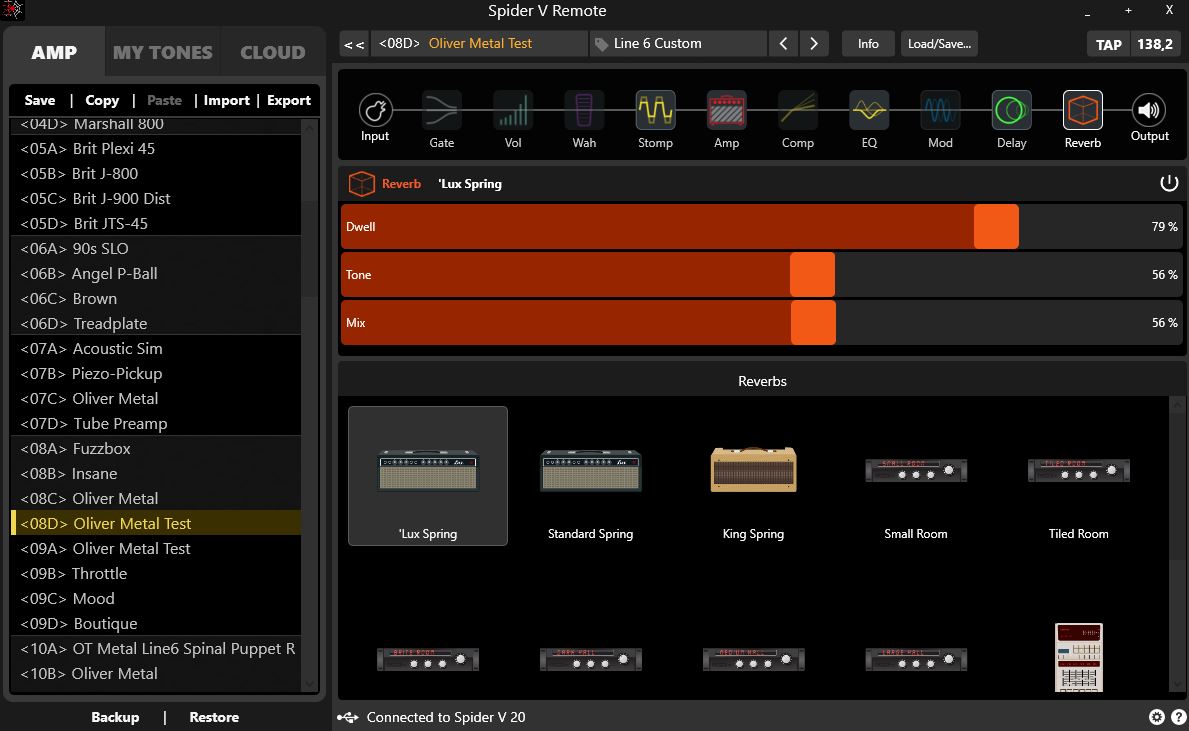Select the Vol pedal block

pyautogui.click(x=513, y=119)
